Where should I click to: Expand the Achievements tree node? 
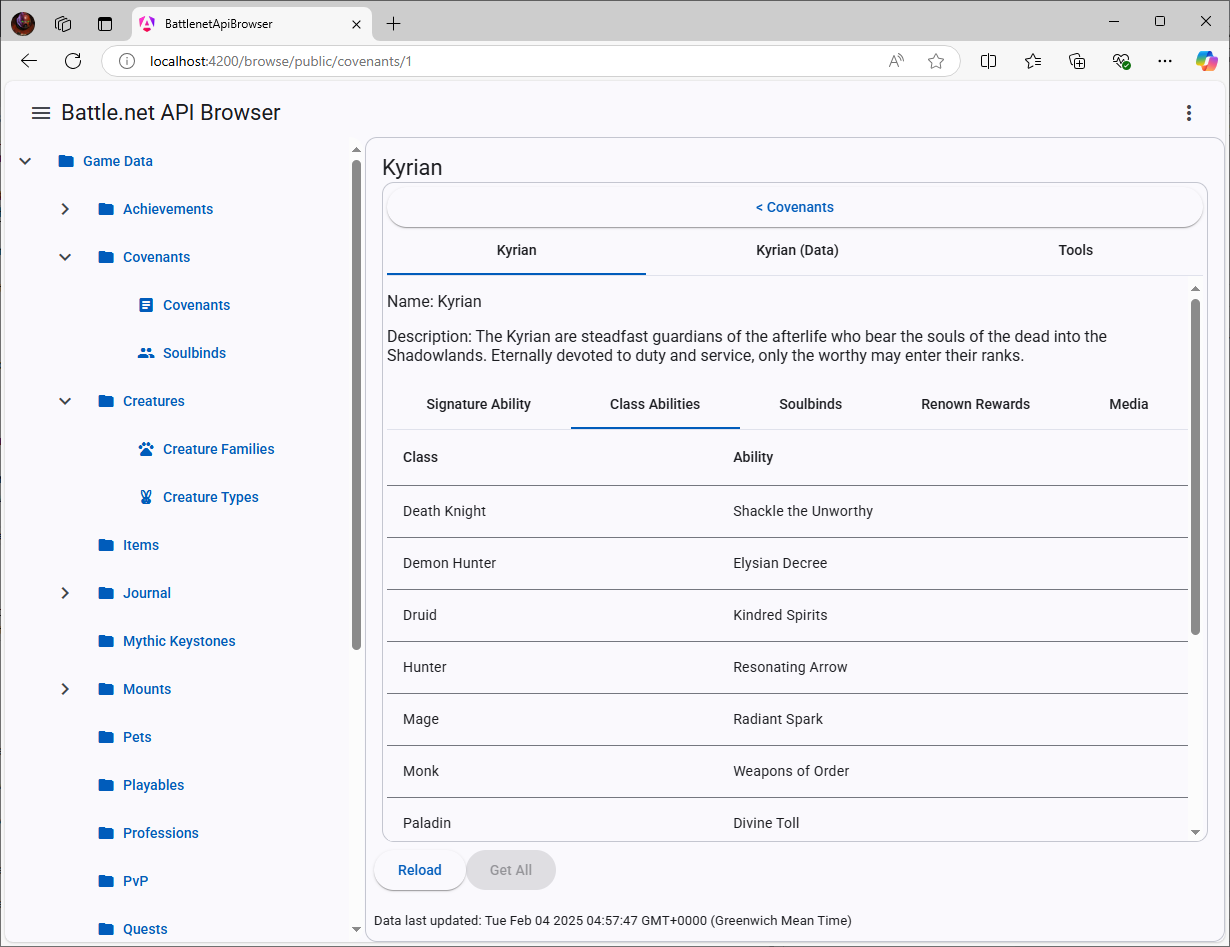(x=65, y=209)
